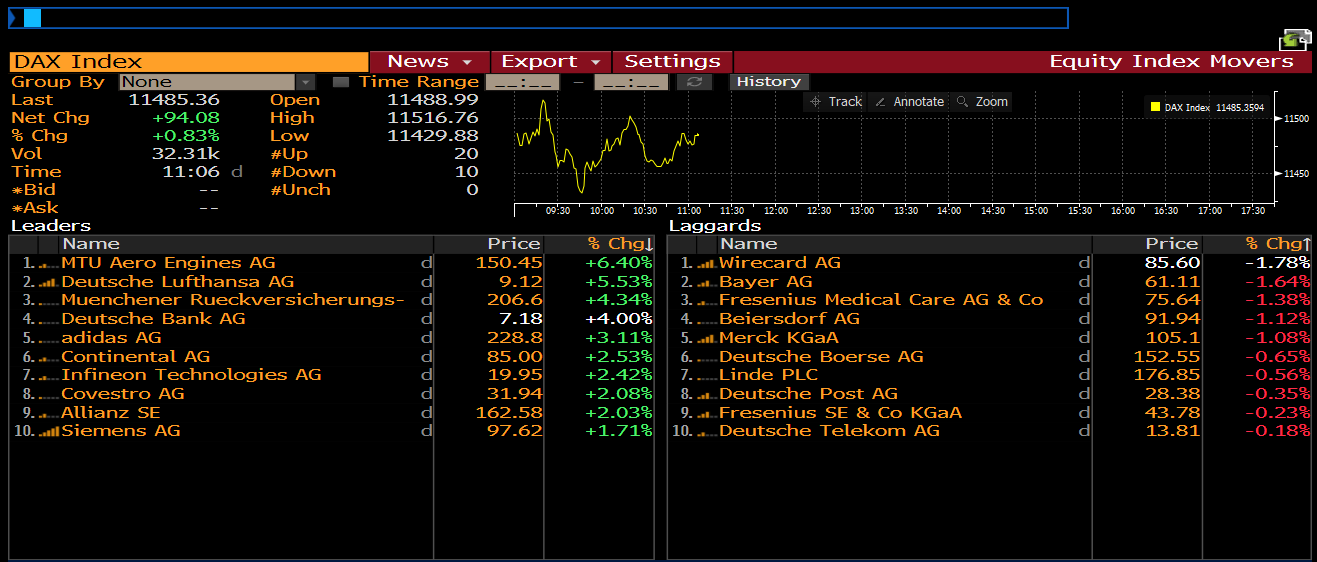Viewport: 1317px width, 562px height.
Task: Open the Settings menu
Action: (x=672, y=62)
